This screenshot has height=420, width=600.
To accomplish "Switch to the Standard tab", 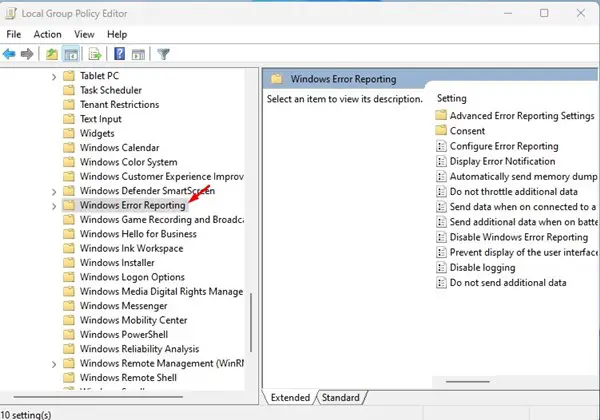I will pos(341,398).
